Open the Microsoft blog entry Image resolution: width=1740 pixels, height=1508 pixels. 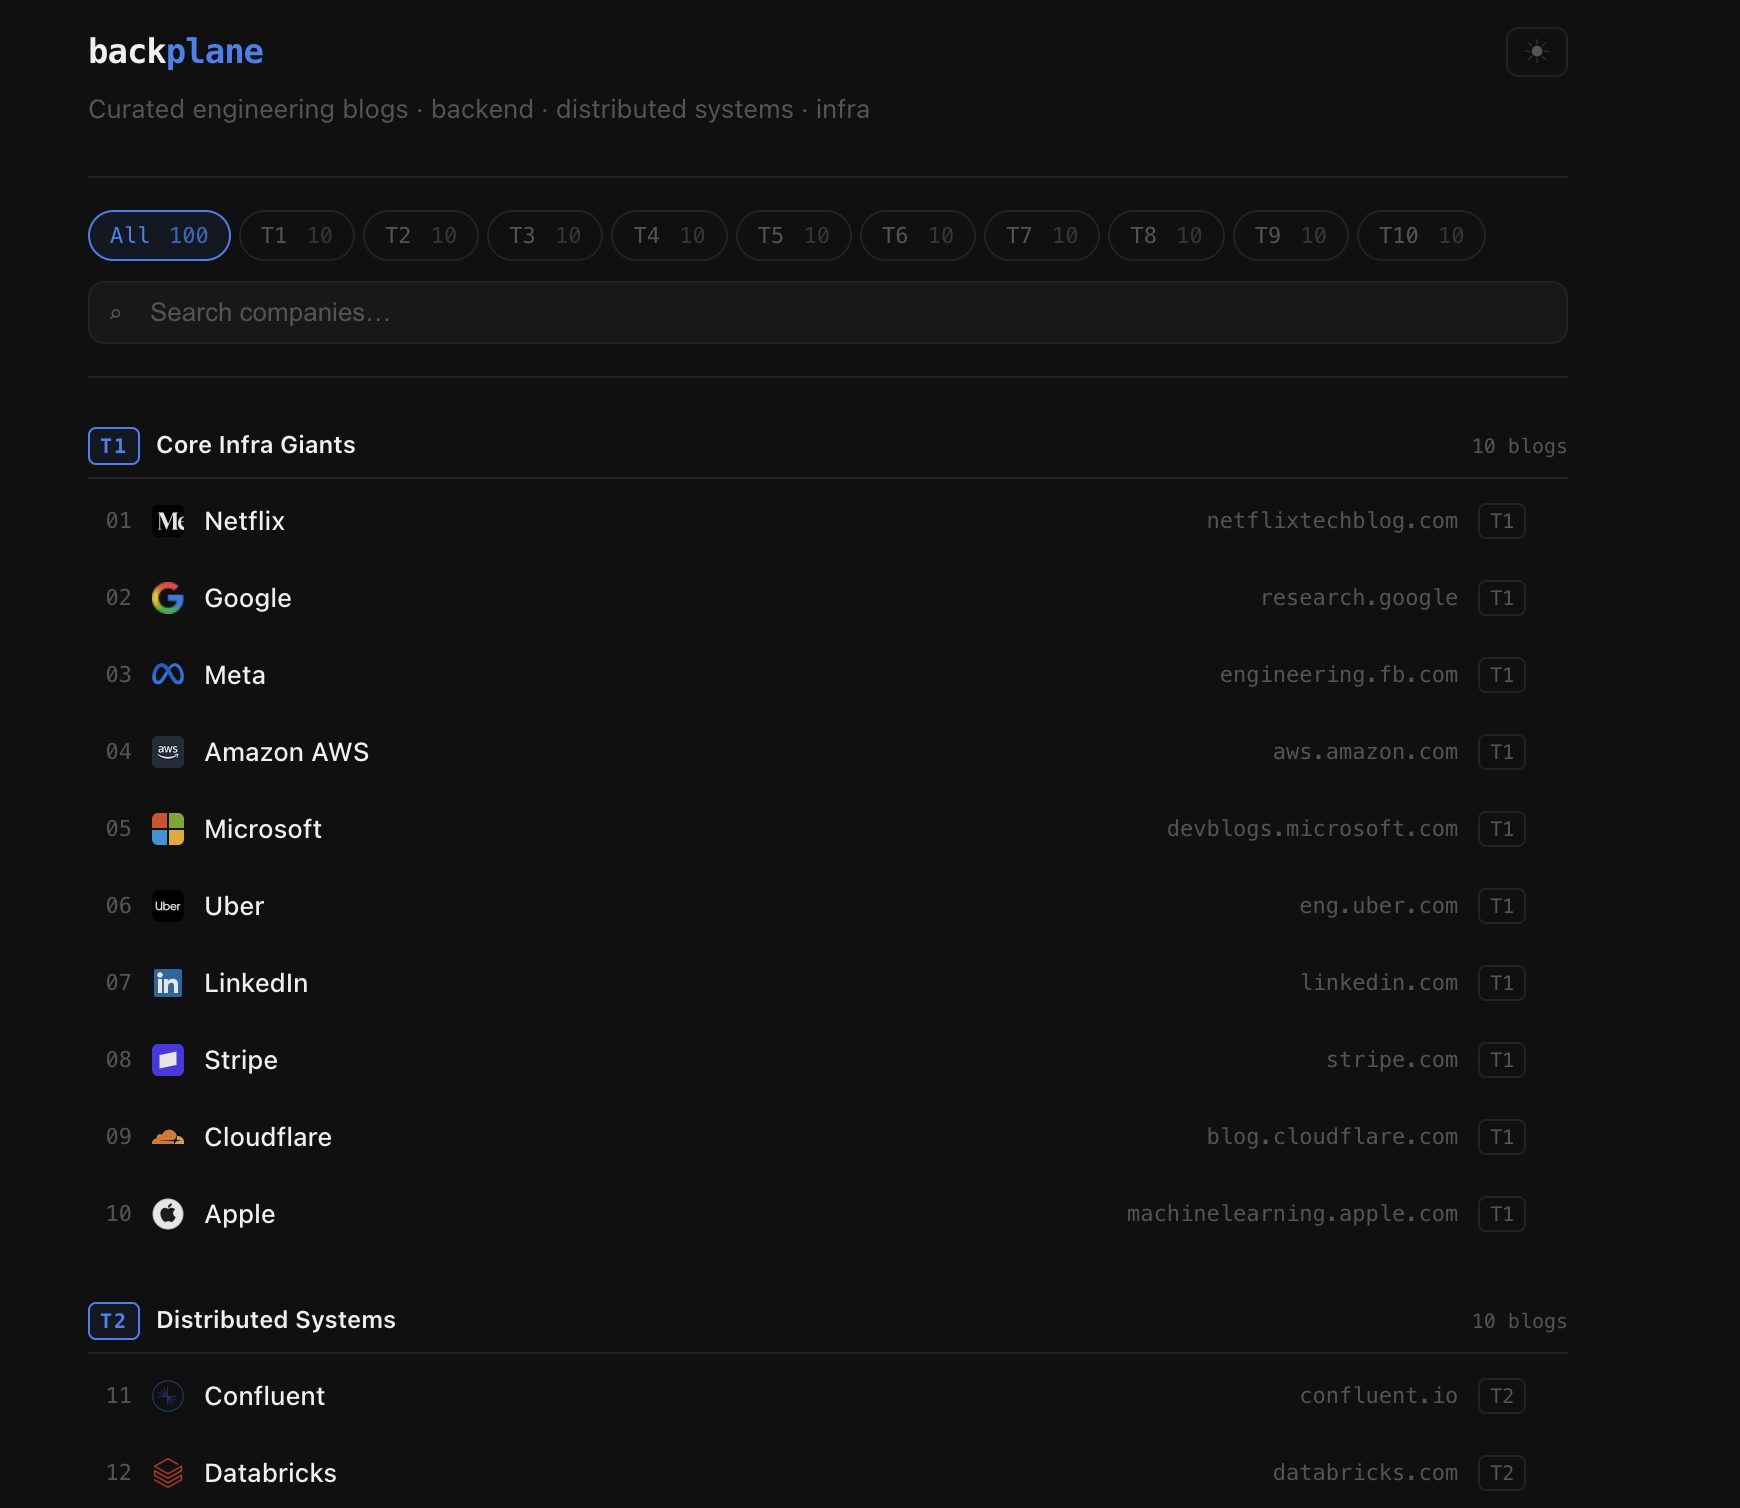tap(827, 829)
